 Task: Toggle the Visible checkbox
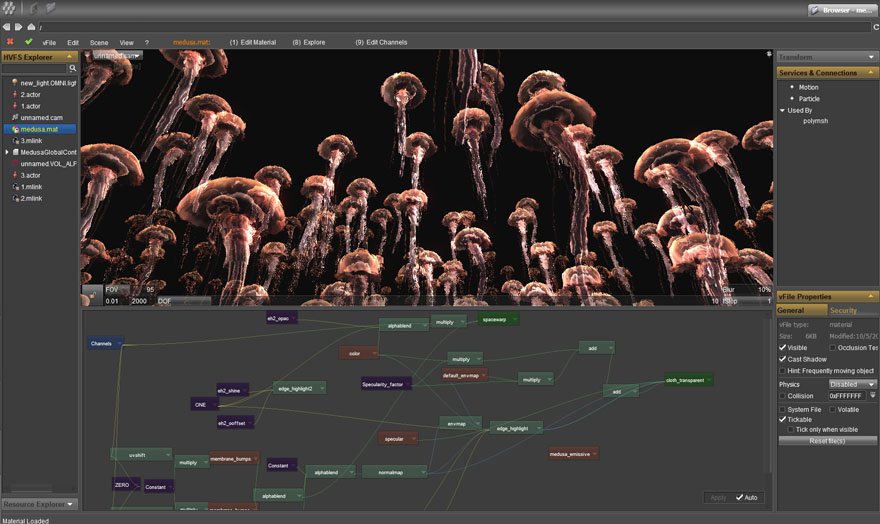[x=782, y=348]
